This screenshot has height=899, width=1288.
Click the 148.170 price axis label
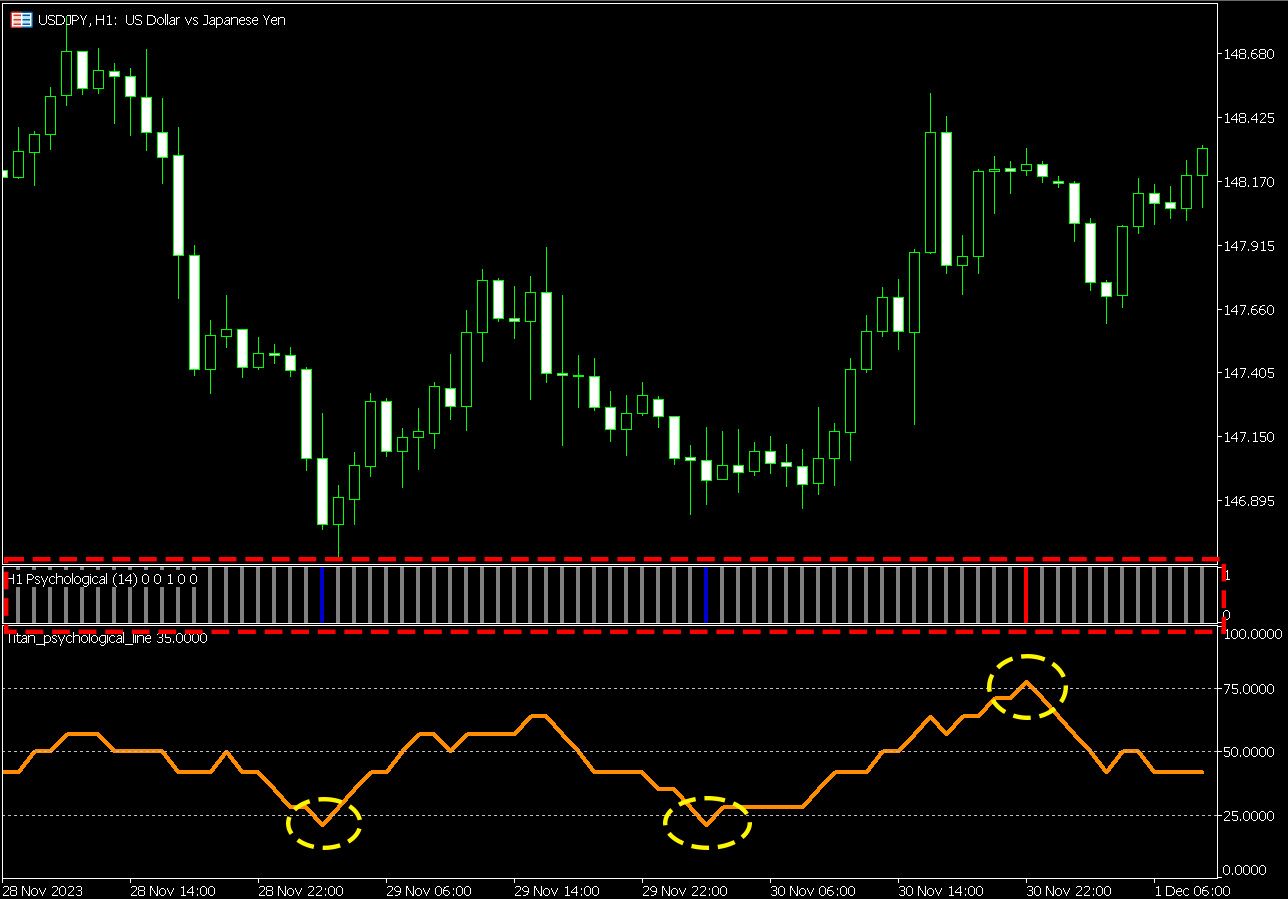[1248, 182]
